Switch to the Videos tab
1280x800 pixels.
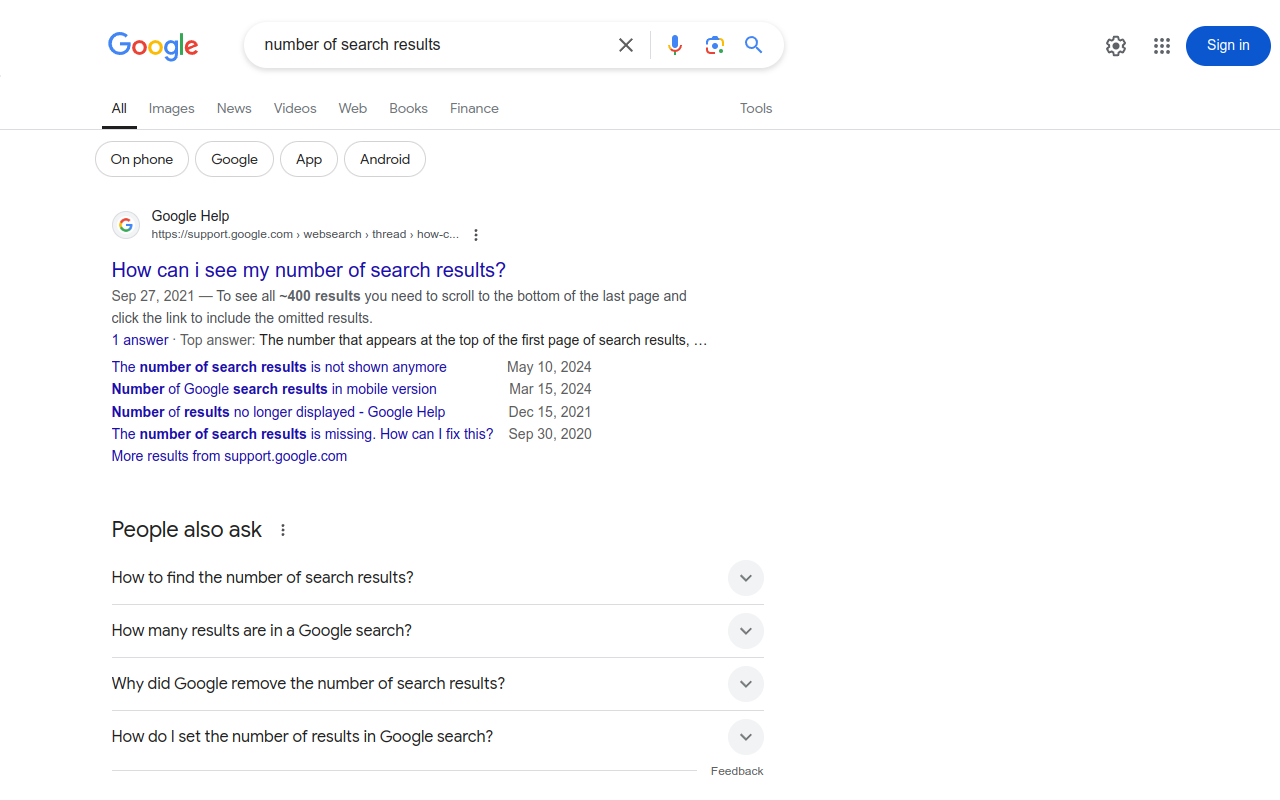[295, 108]
